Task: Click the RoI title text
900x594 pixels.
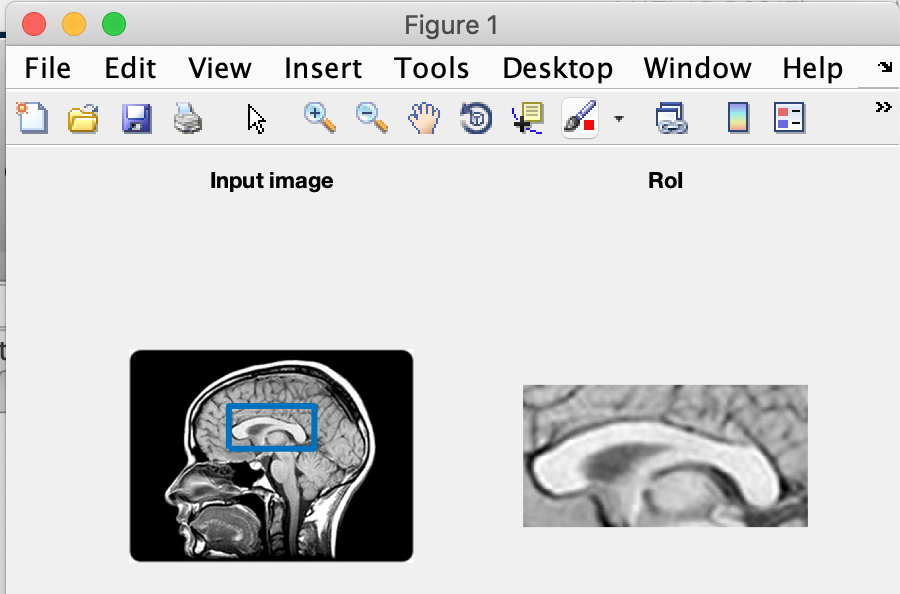Action: click(x=665, y=180)
